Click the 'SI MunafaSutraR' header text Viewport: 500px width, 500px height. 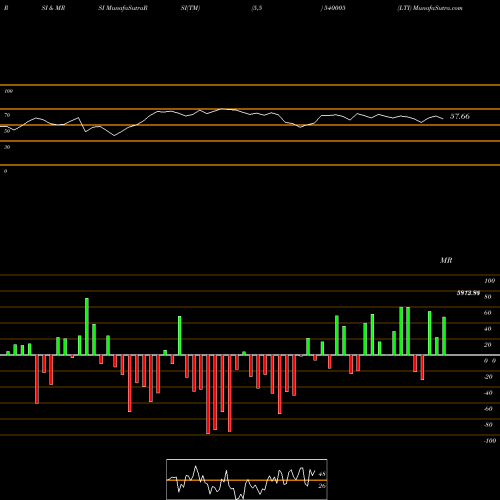click(x=123, y=8)
